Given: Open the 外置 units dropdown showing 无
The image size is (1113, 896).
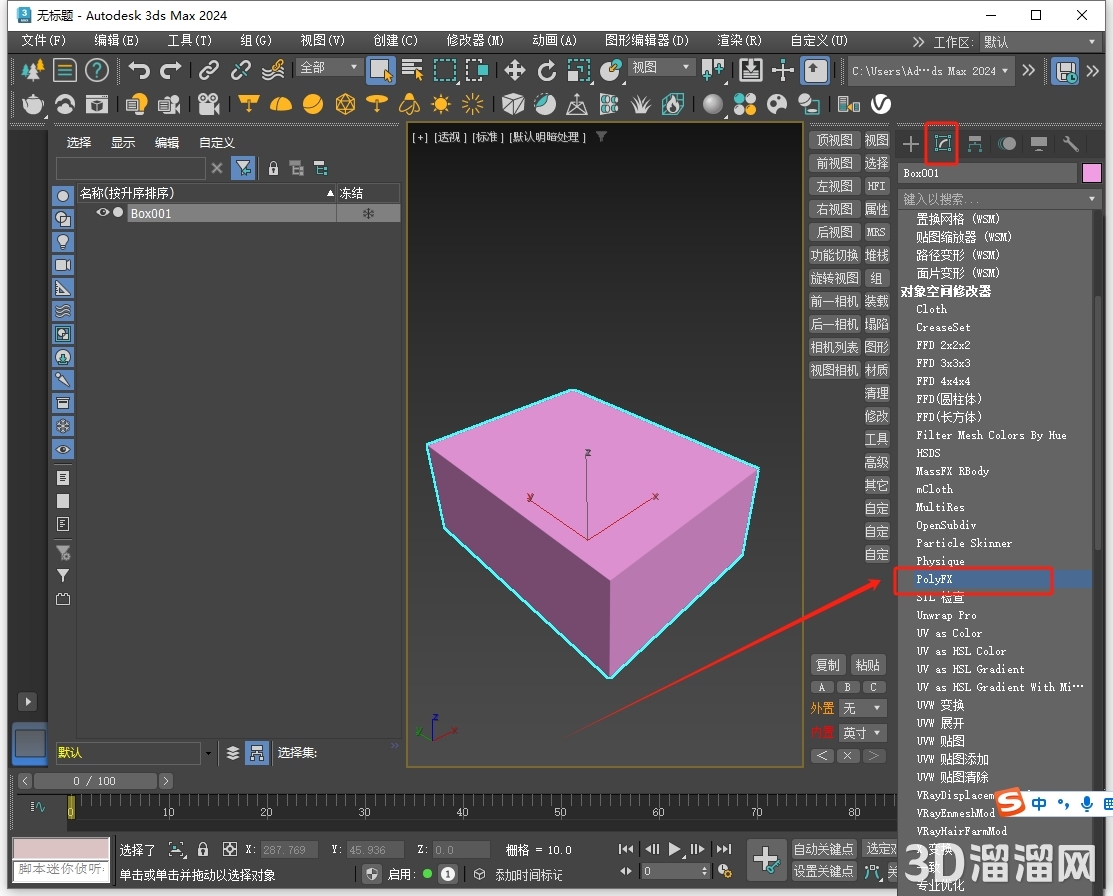Looking at the screenshot, I should coord(866,708).
